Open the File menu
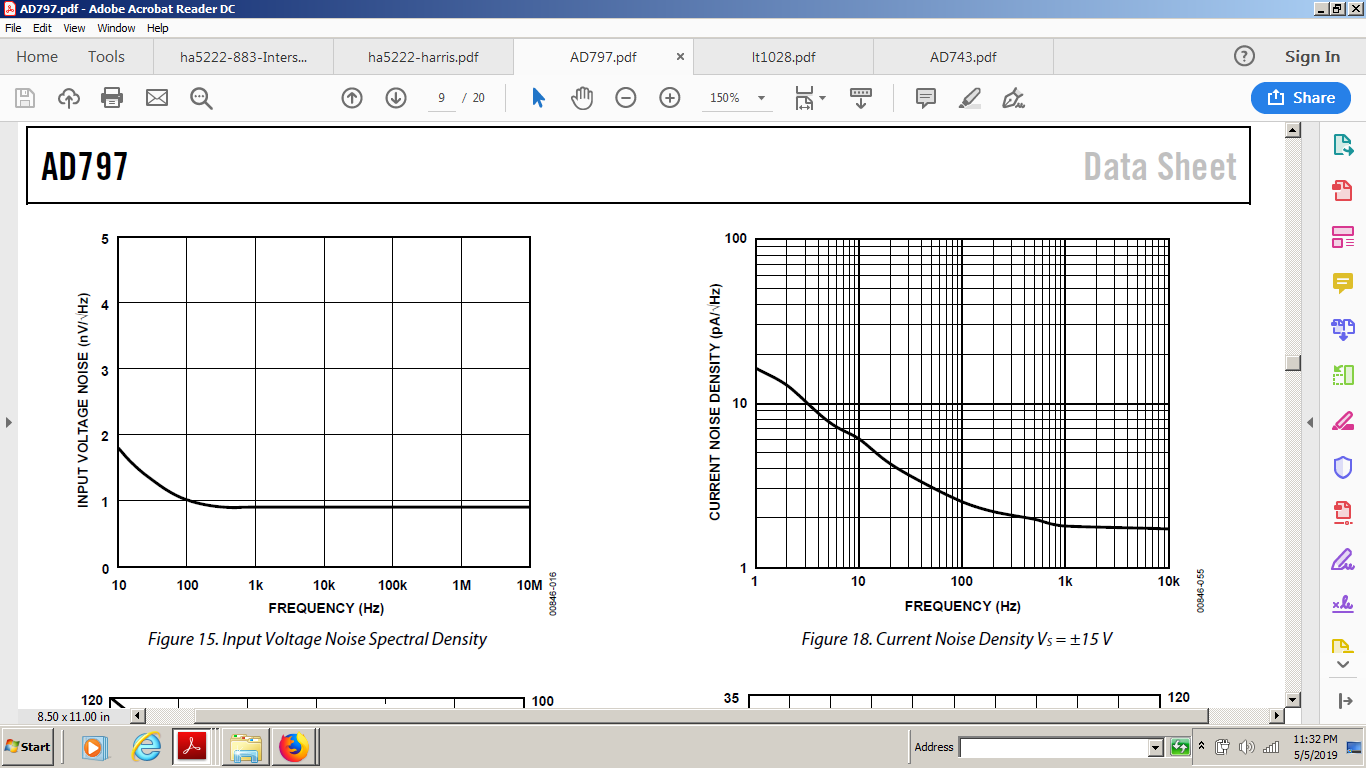The width and height of the screenshot is (1366, 768). pos(13,28)
